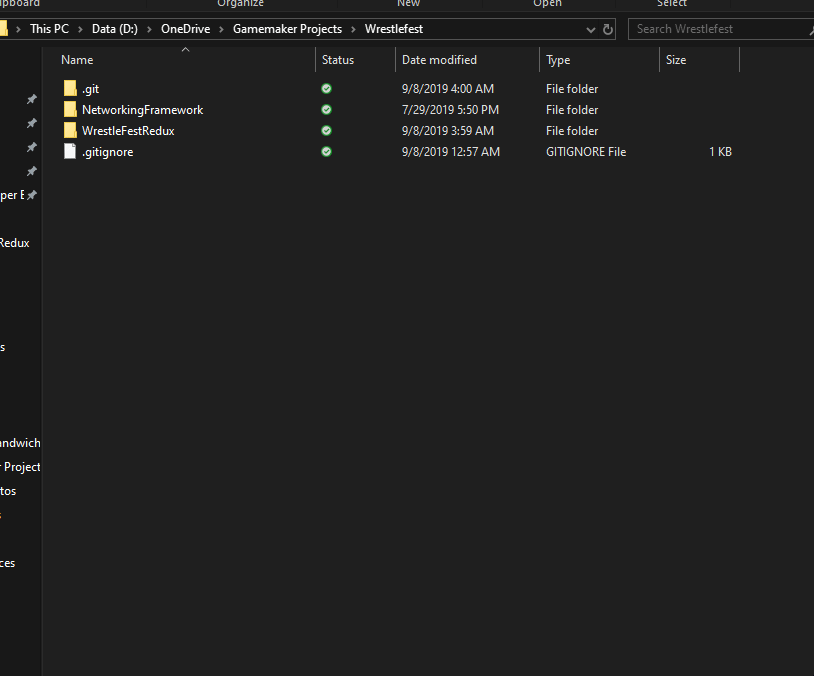Image resolution: width=814 pixels, height=676 pixels.
Task: Select the .gitignore file name
Action: (107, 152)
